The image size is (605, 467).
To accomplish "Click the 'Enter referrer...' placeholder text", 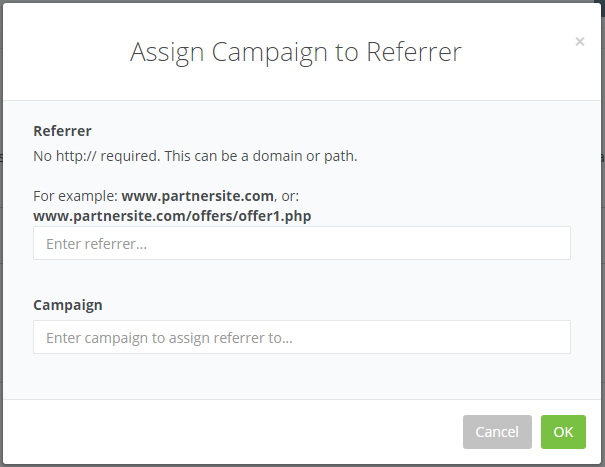I will (97, 244).
